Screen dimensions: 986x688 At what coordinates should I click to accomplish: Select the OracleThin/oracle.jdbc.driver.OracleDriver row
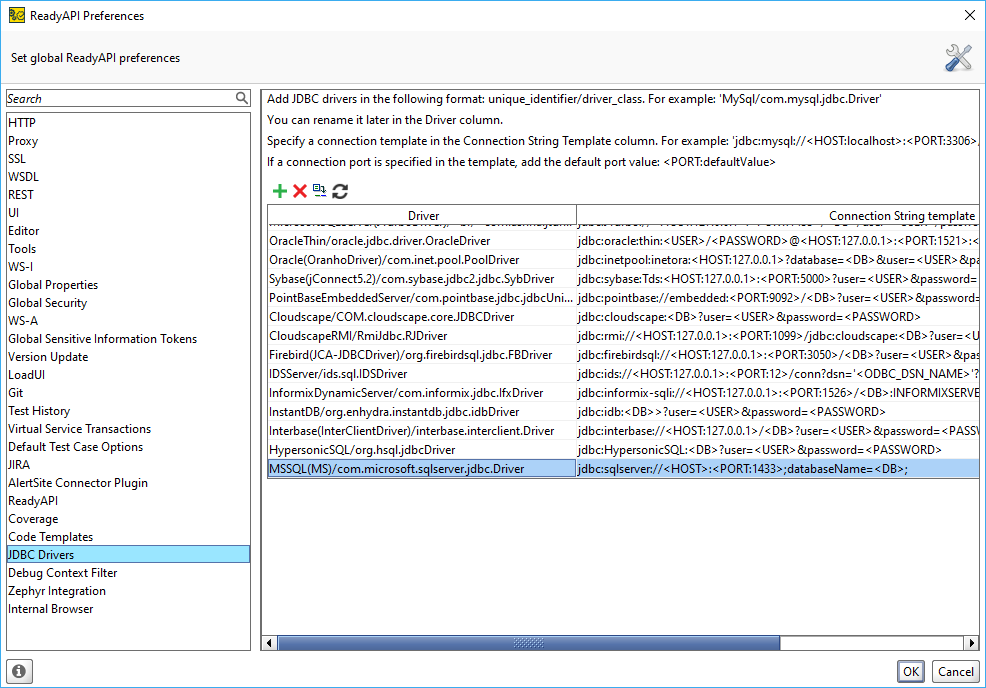click(623, 241)
